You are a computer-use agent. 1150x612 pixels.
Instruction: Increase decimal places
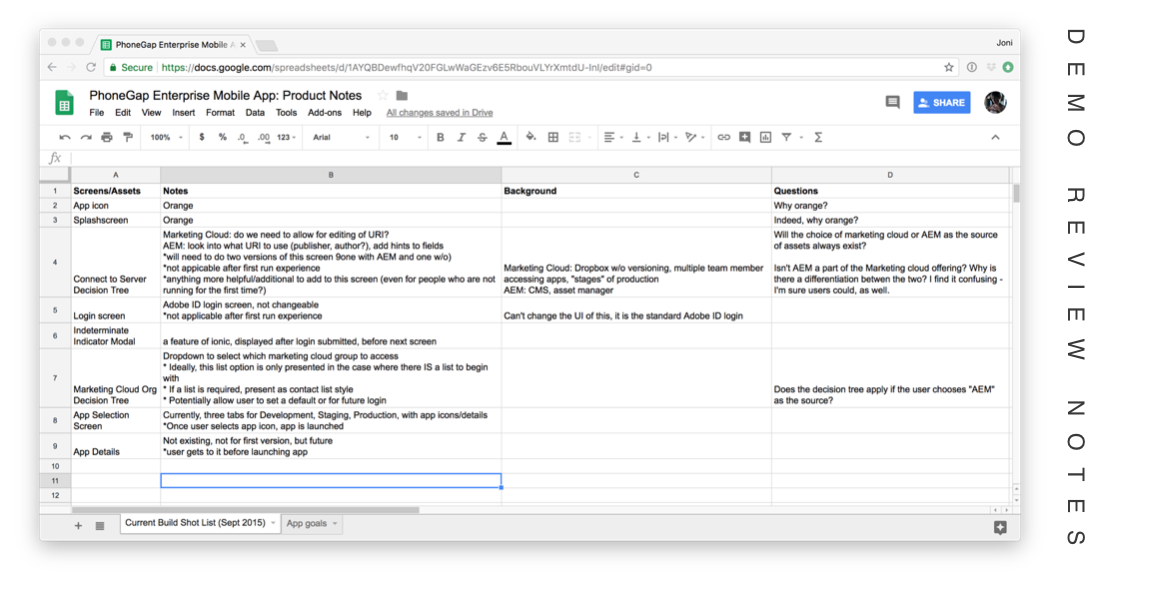tap(263, 137)
